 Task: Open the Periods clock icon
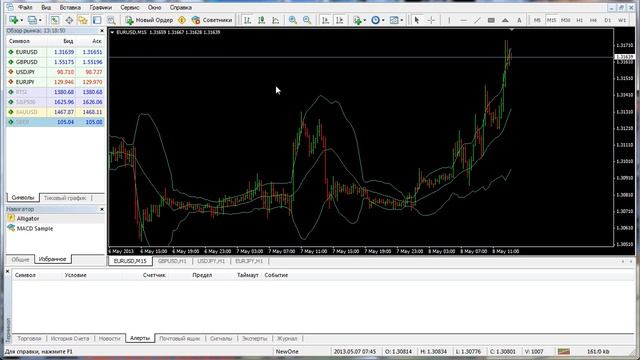click(x=376, y=20)
